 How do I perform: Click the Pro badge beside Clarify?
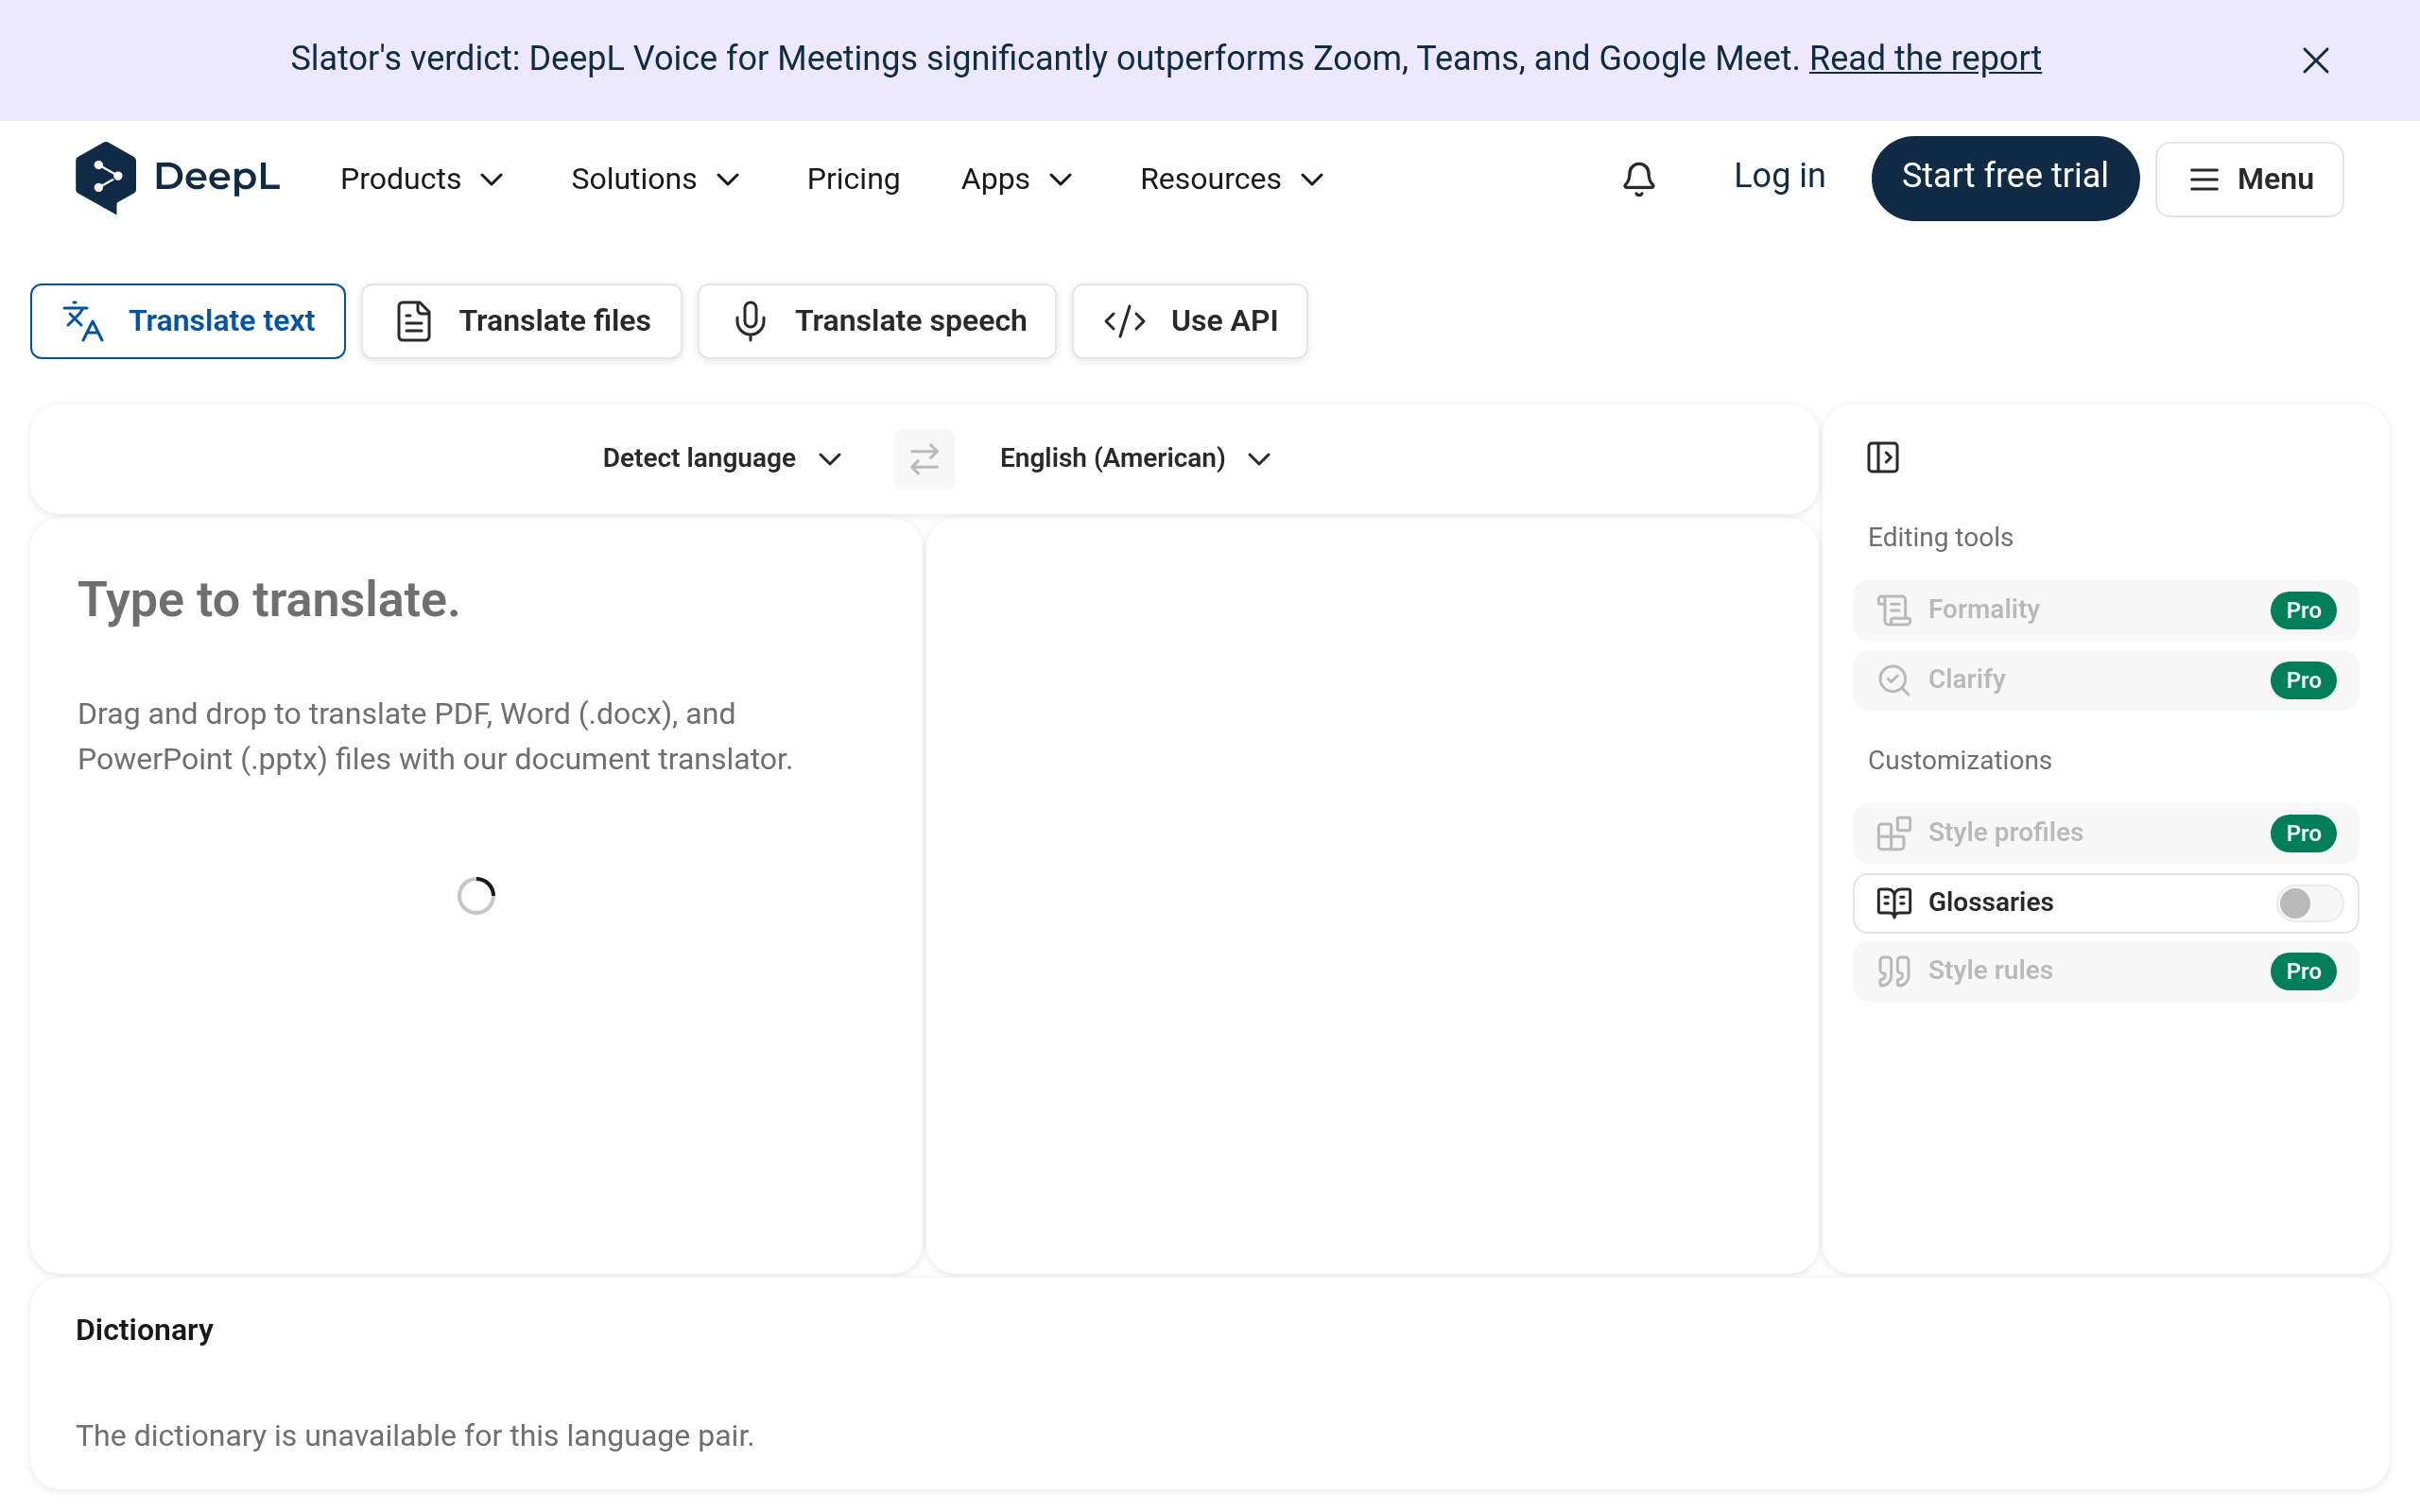(x=2303, y=680)
